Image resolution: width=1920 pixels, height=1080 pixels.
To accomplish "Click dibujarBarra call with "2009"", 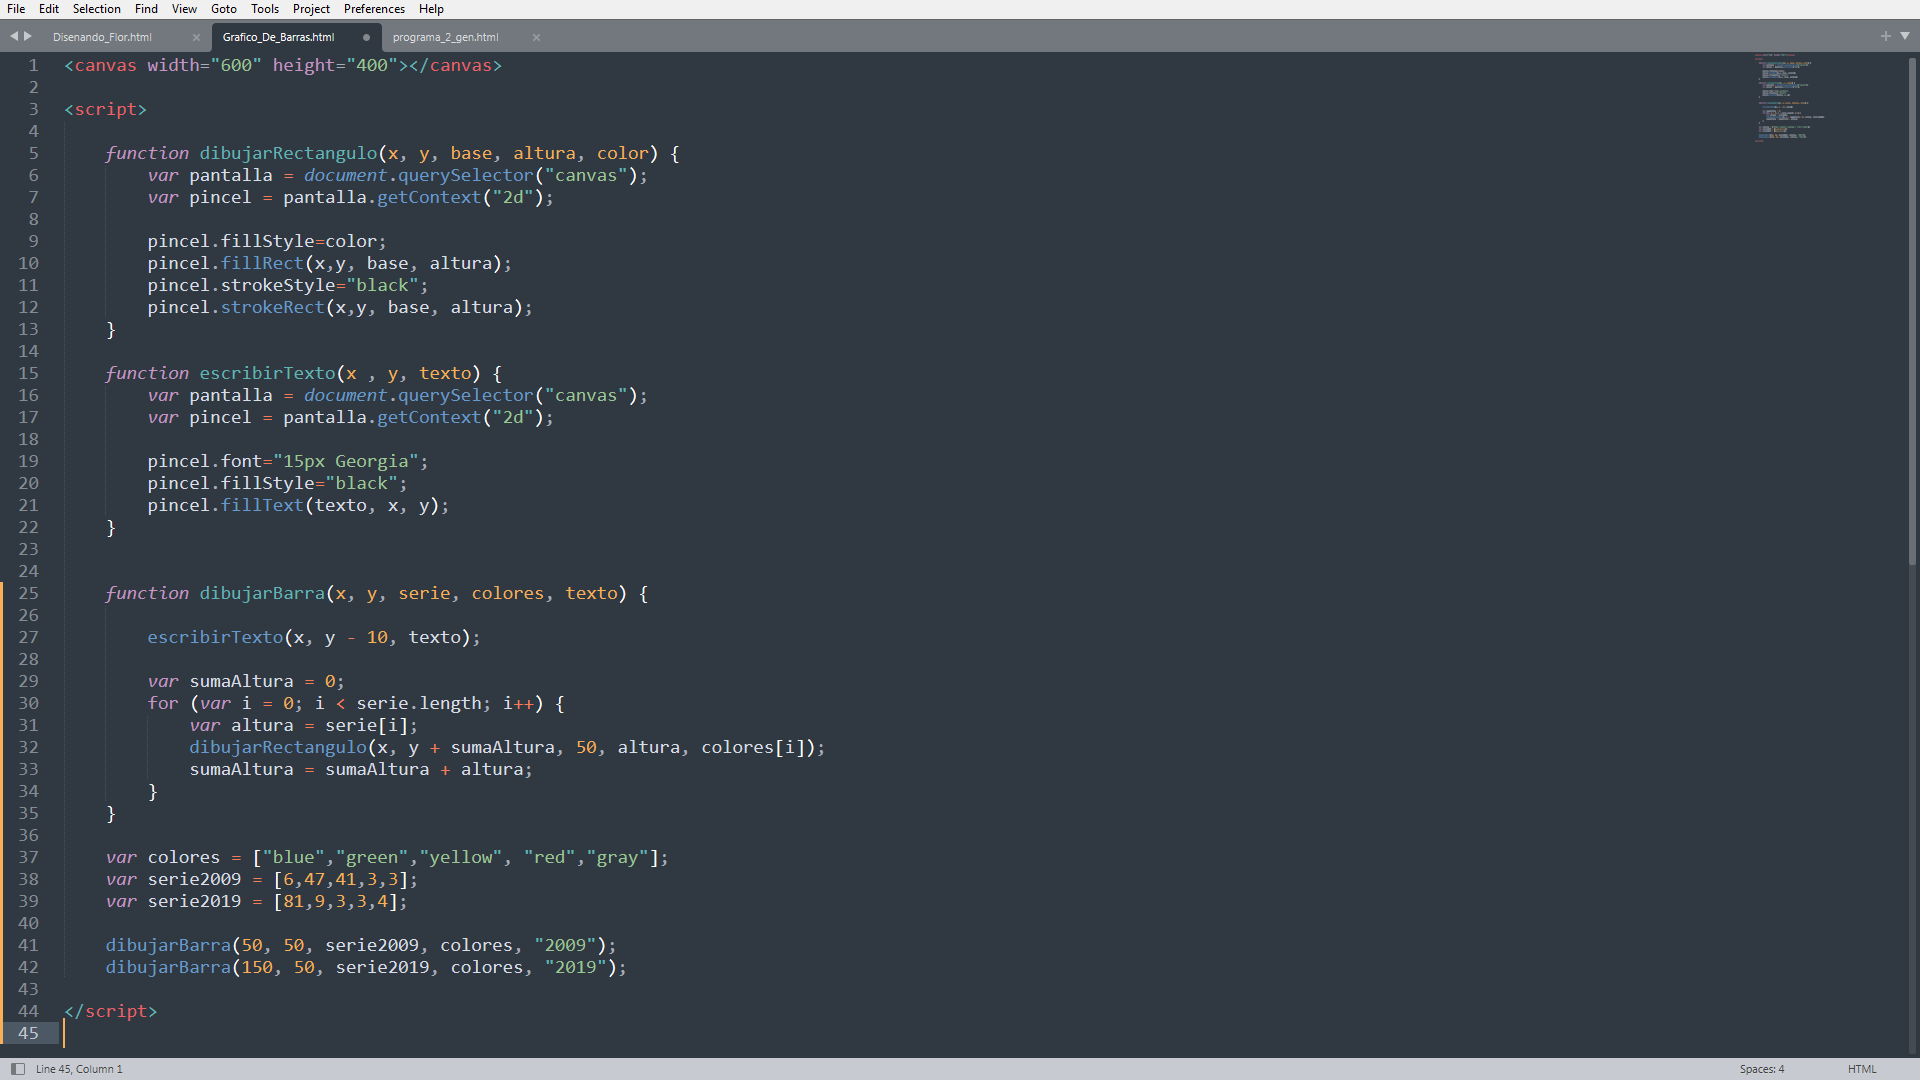I will click(361, 945).
